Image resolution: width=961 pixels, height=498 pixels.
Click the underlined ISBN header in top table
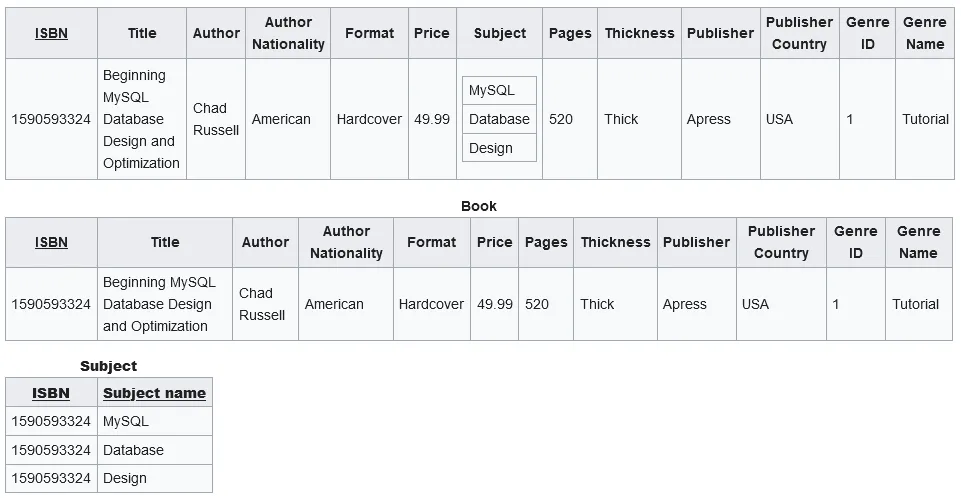tap(51, 33)
